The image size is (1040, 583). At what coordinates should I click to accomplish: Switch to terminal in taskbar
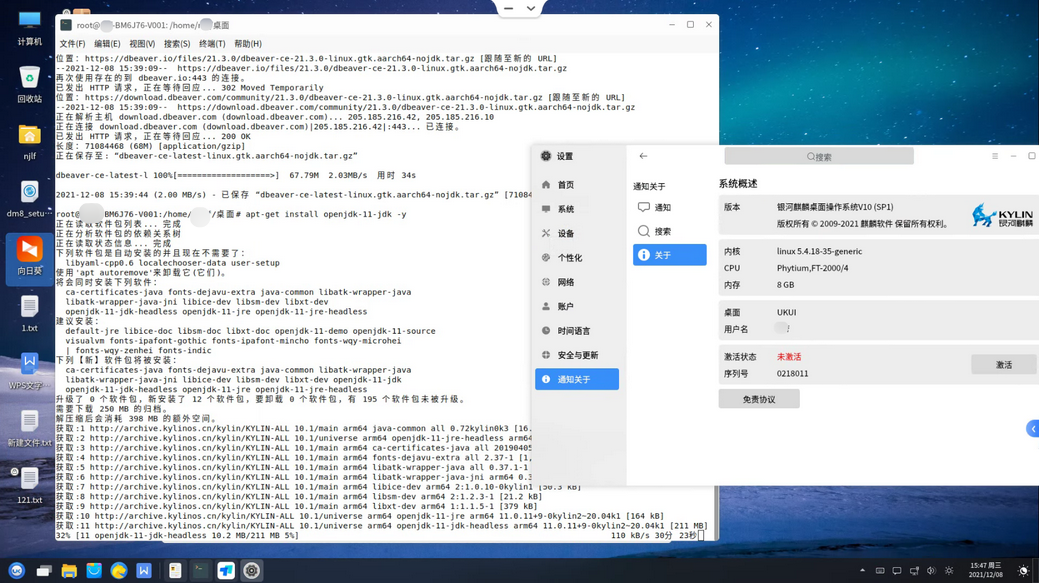200,570
